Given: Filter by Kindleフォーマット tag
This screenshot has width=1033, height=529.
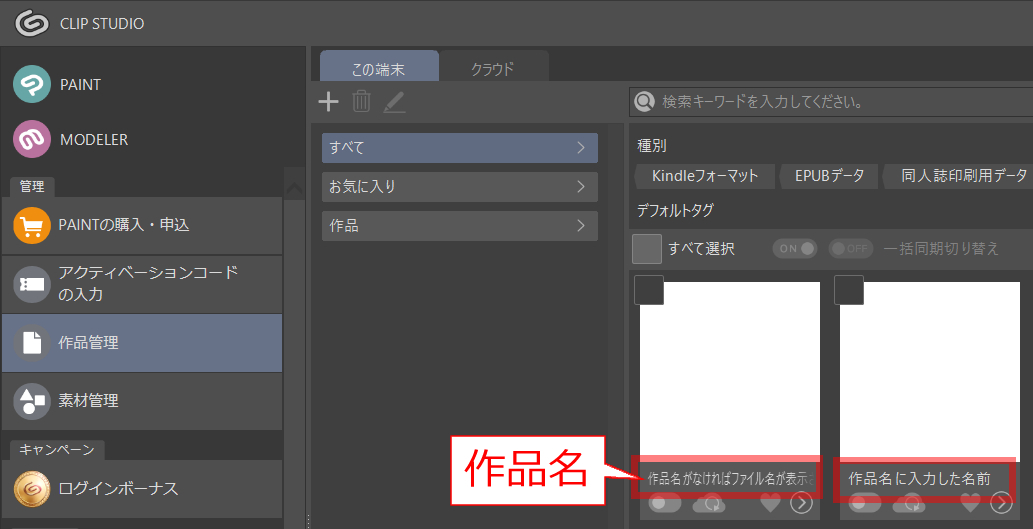Looking at the screenshot, I should 704,176.
